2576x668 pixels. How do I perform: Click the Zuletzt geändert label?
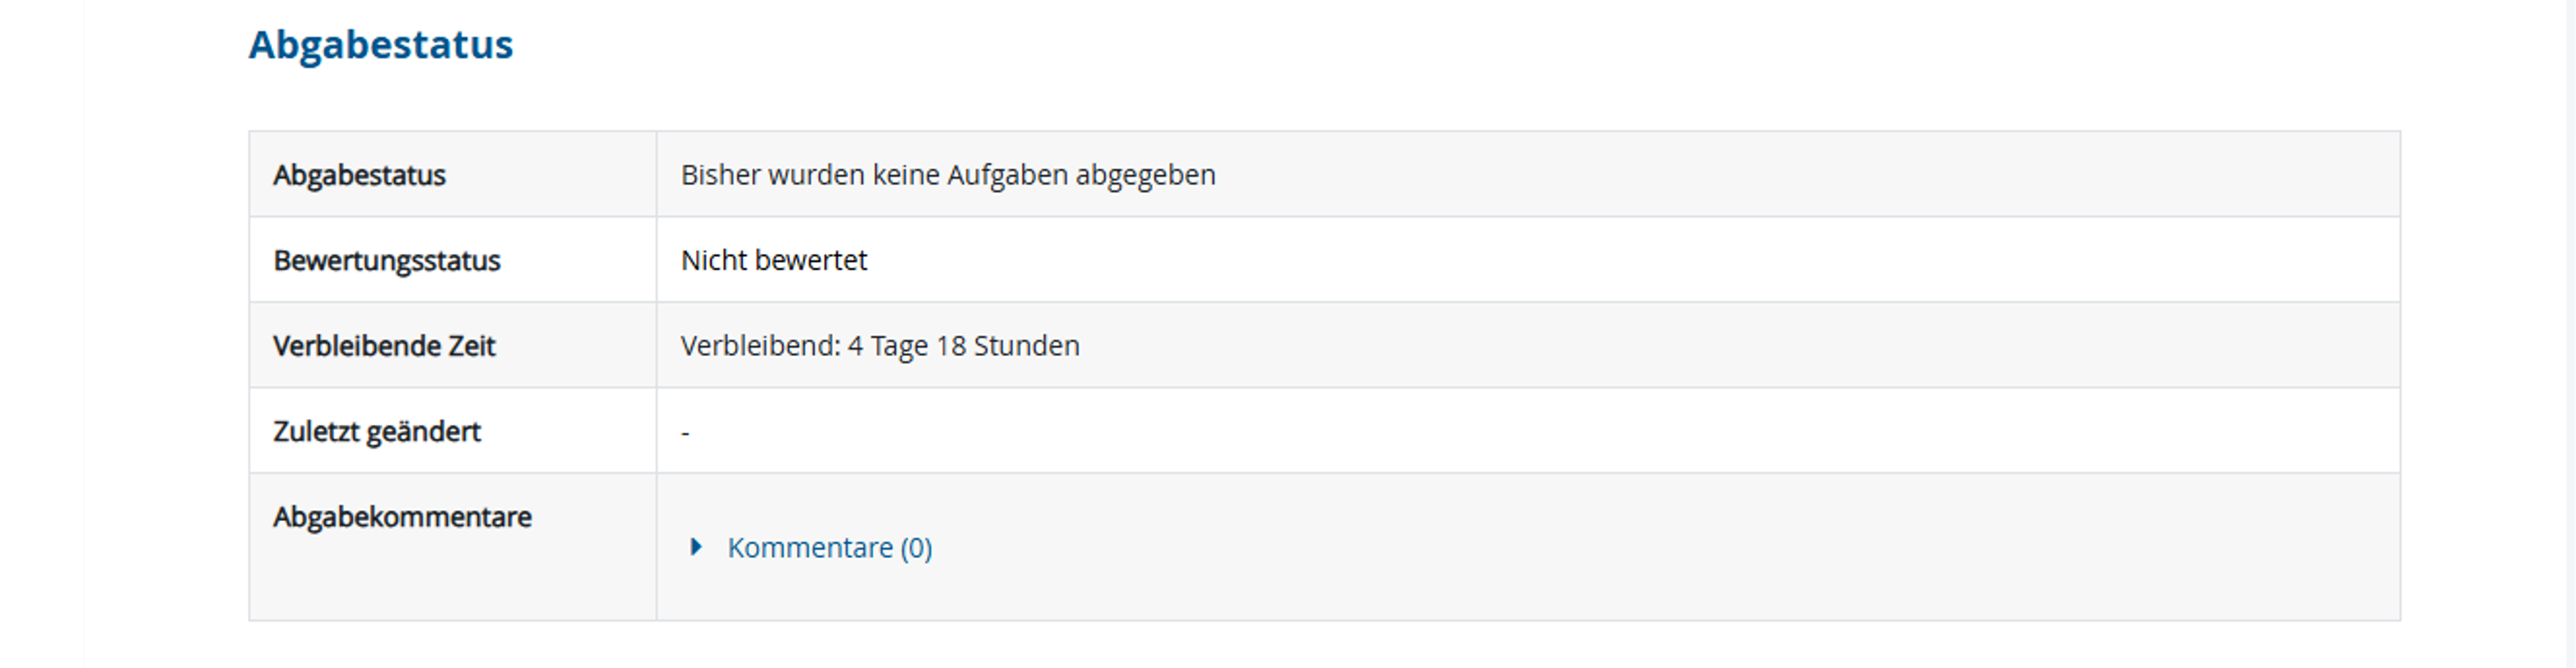click(377, 430)
